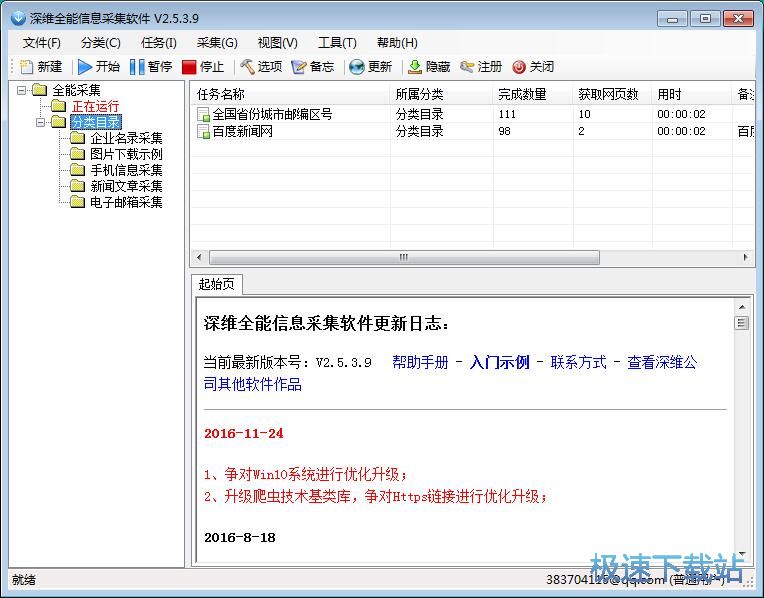Click task list scroll-left arrow

(x=198, y=257)
